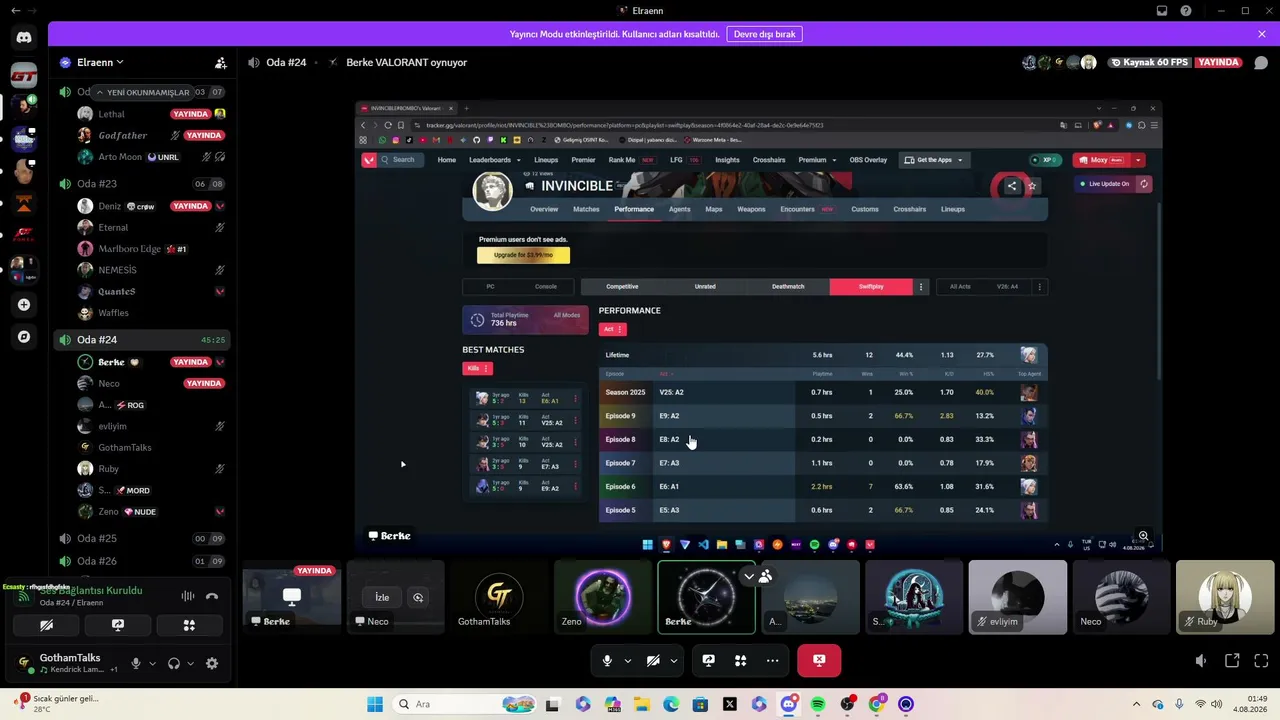Open more options in call controls
1280x720 pixels.
(x=772, y=660)
